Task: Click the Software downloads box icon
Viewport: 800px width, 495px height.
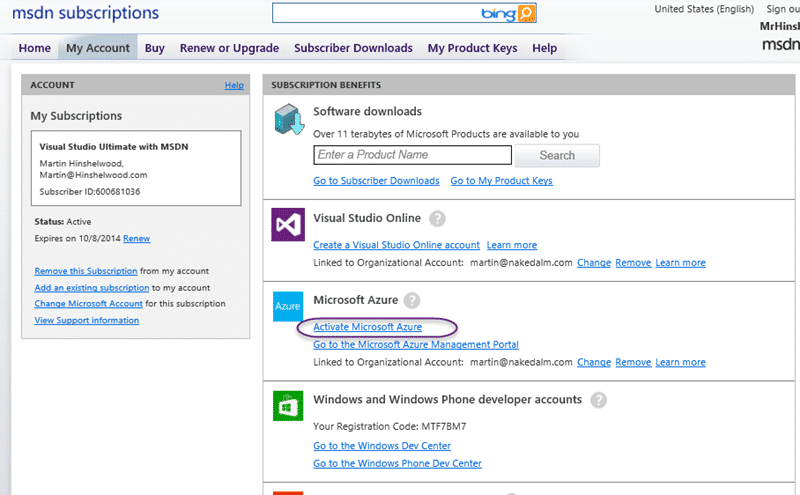Action: (289, 119)
